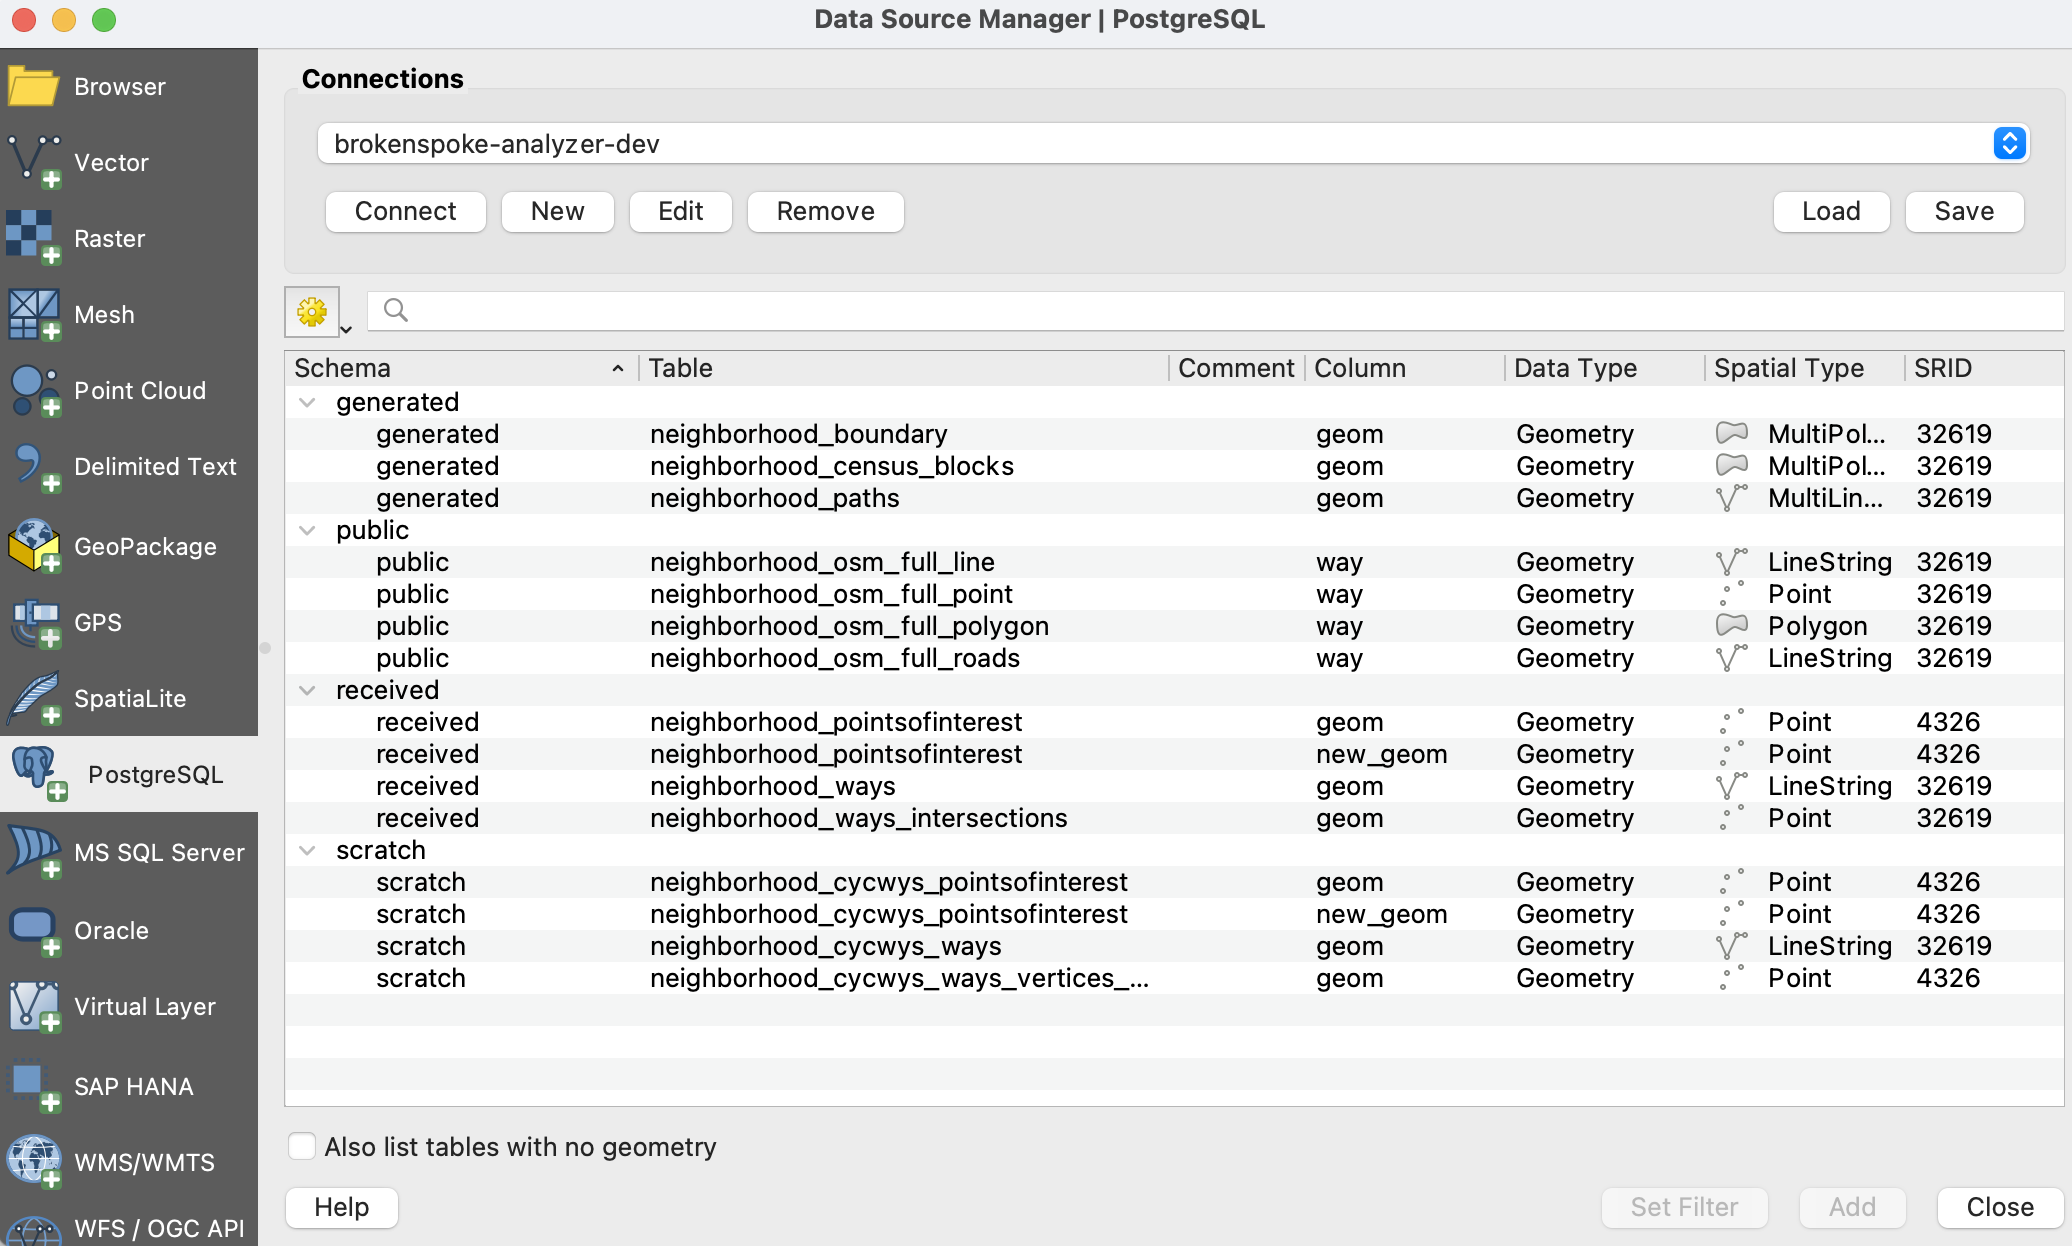The image size is (2072, 1246).
Task: Select the GeoPackage icon in sidebar
Action: click(x=34, y=546)
